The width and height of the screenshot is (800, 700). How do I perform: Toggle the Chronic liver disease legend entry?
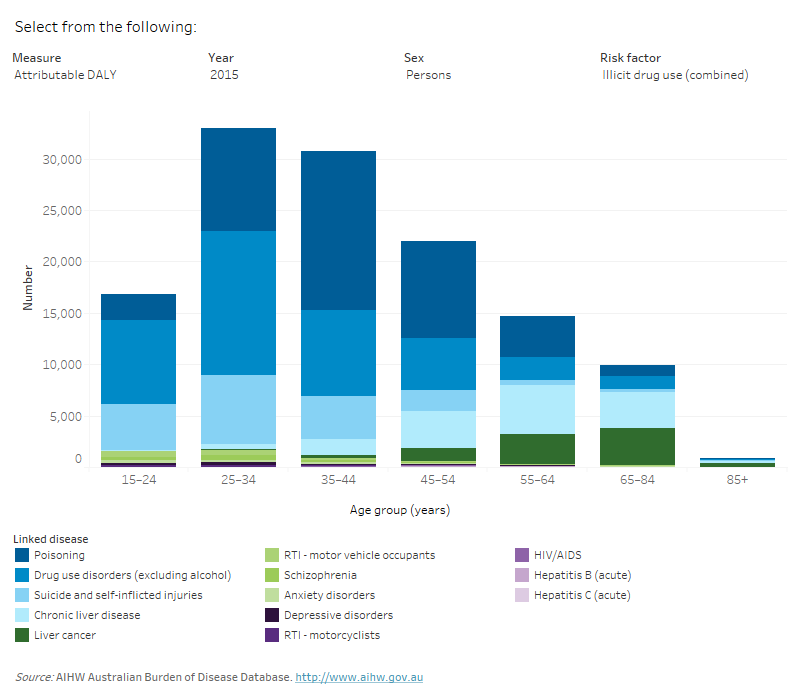[x=20, y=615]
